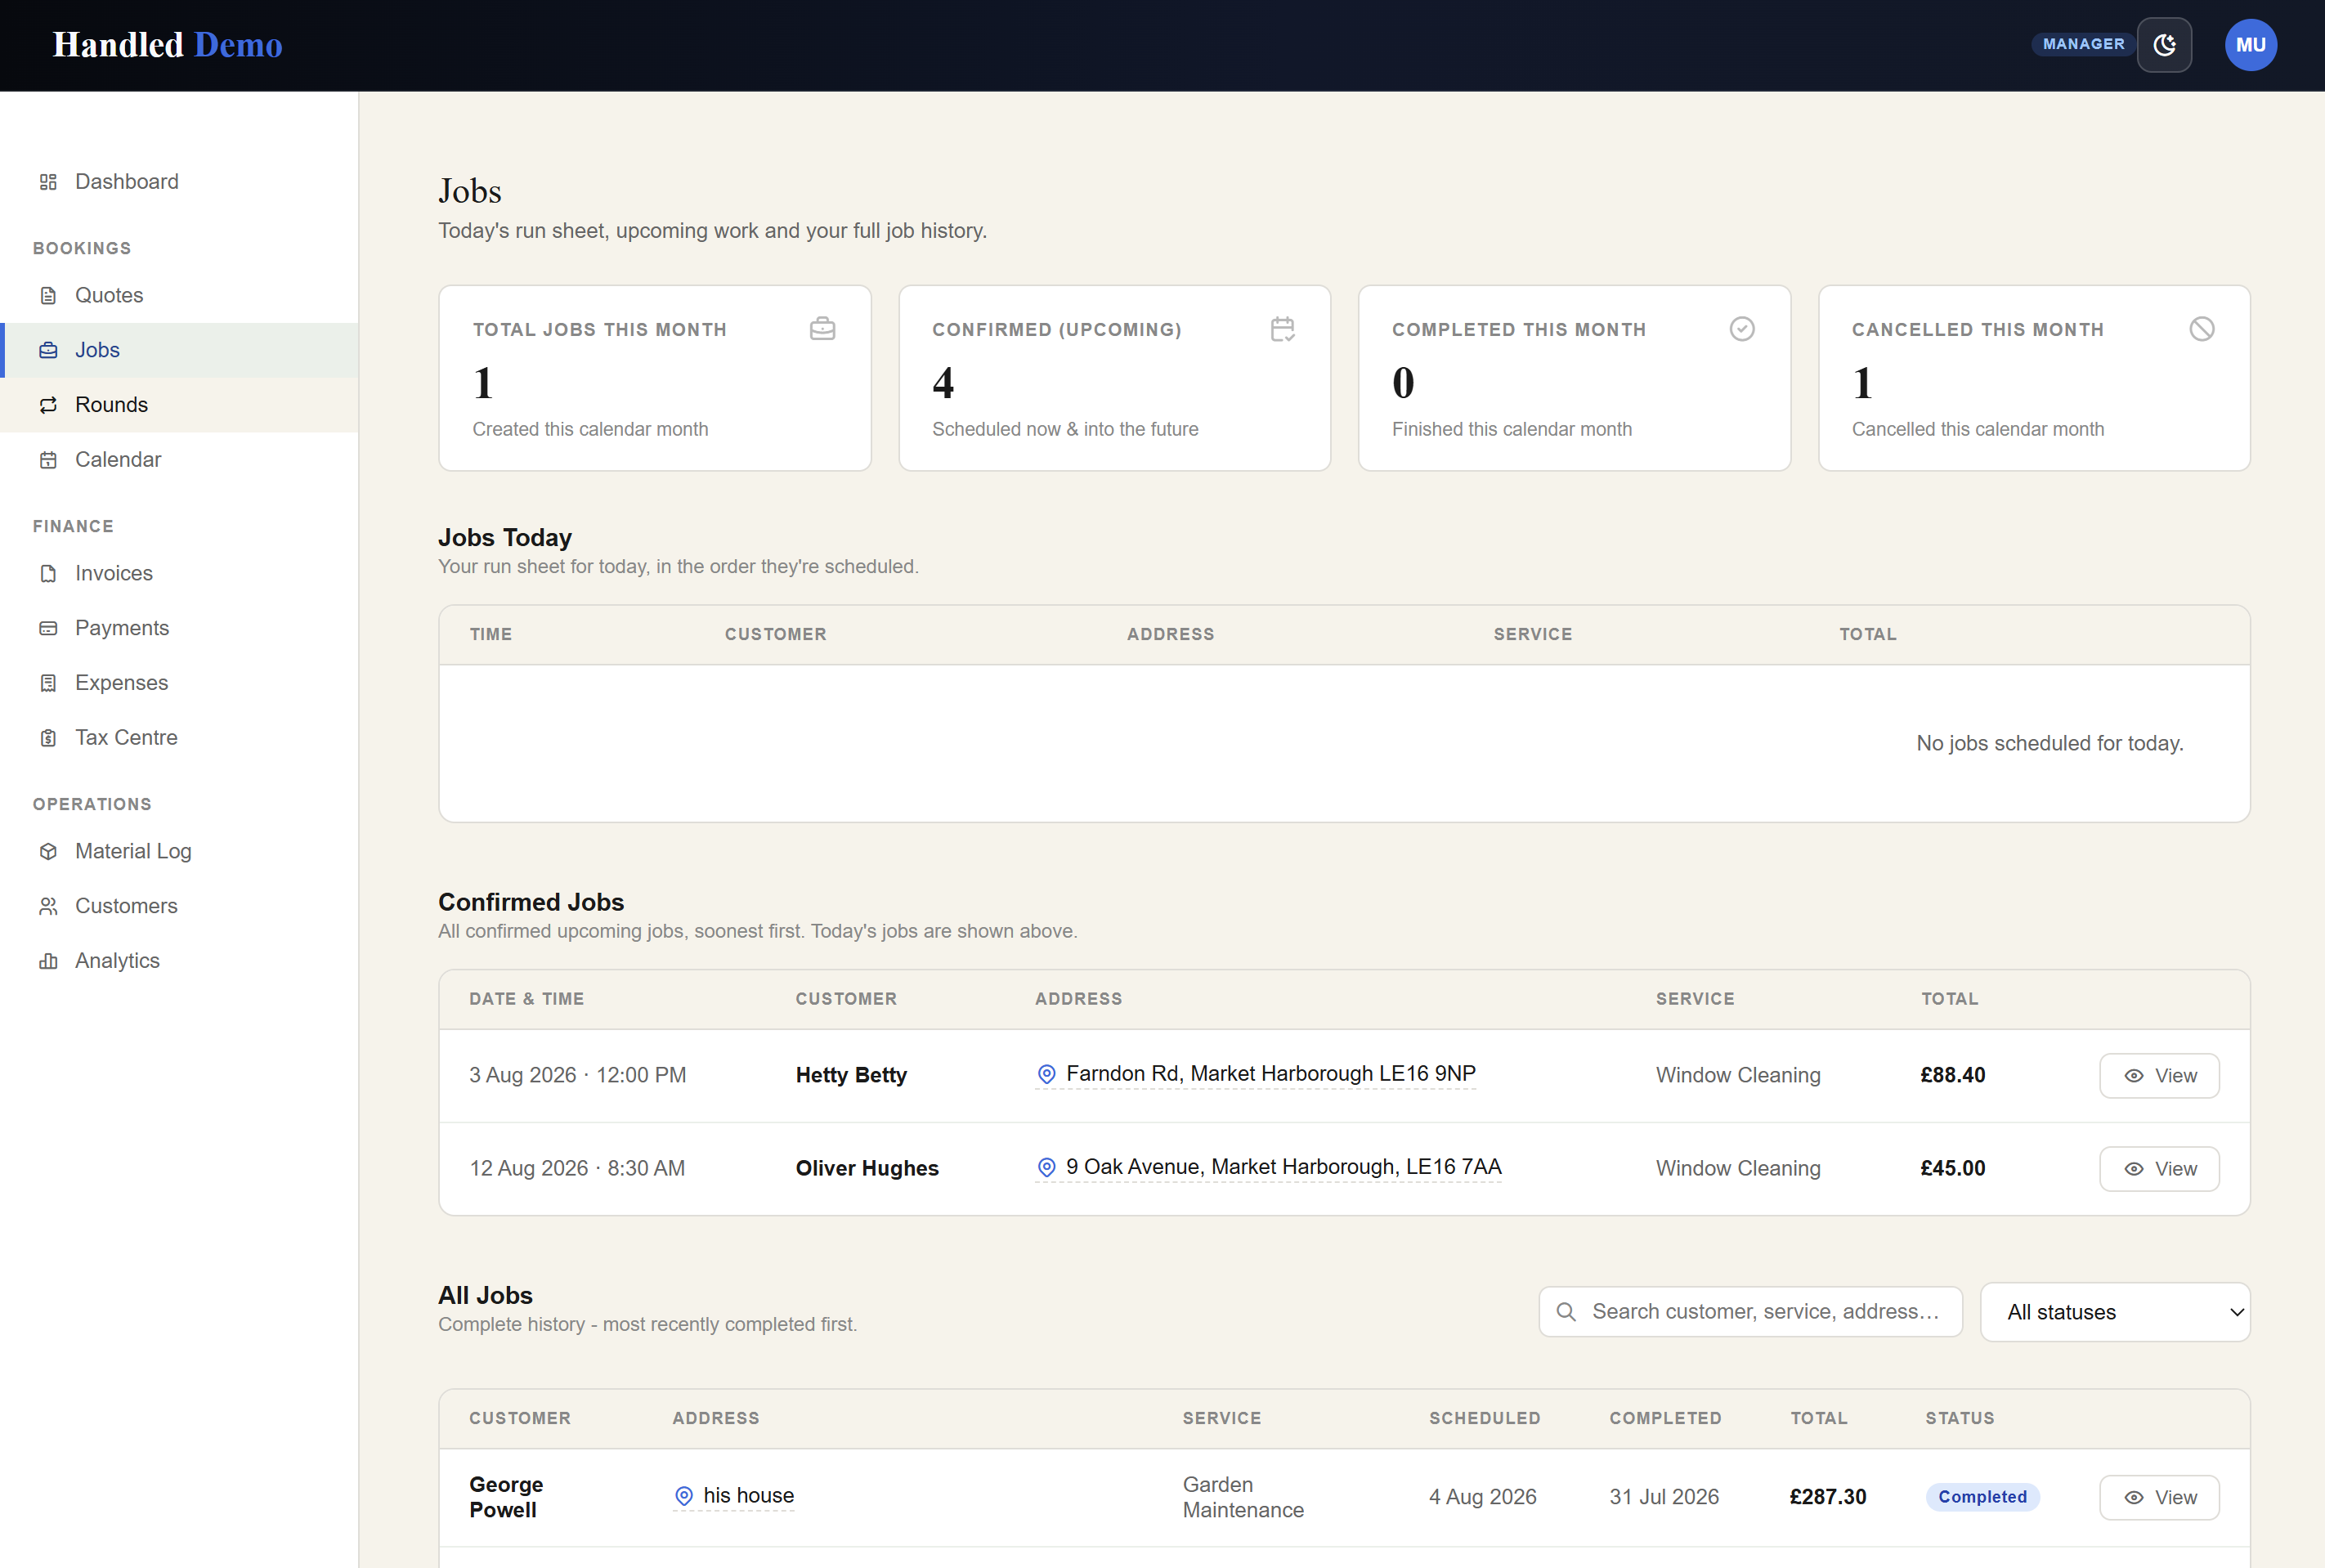Click DATE & TIME header in Confirmed Jobs

click(527, 999)
